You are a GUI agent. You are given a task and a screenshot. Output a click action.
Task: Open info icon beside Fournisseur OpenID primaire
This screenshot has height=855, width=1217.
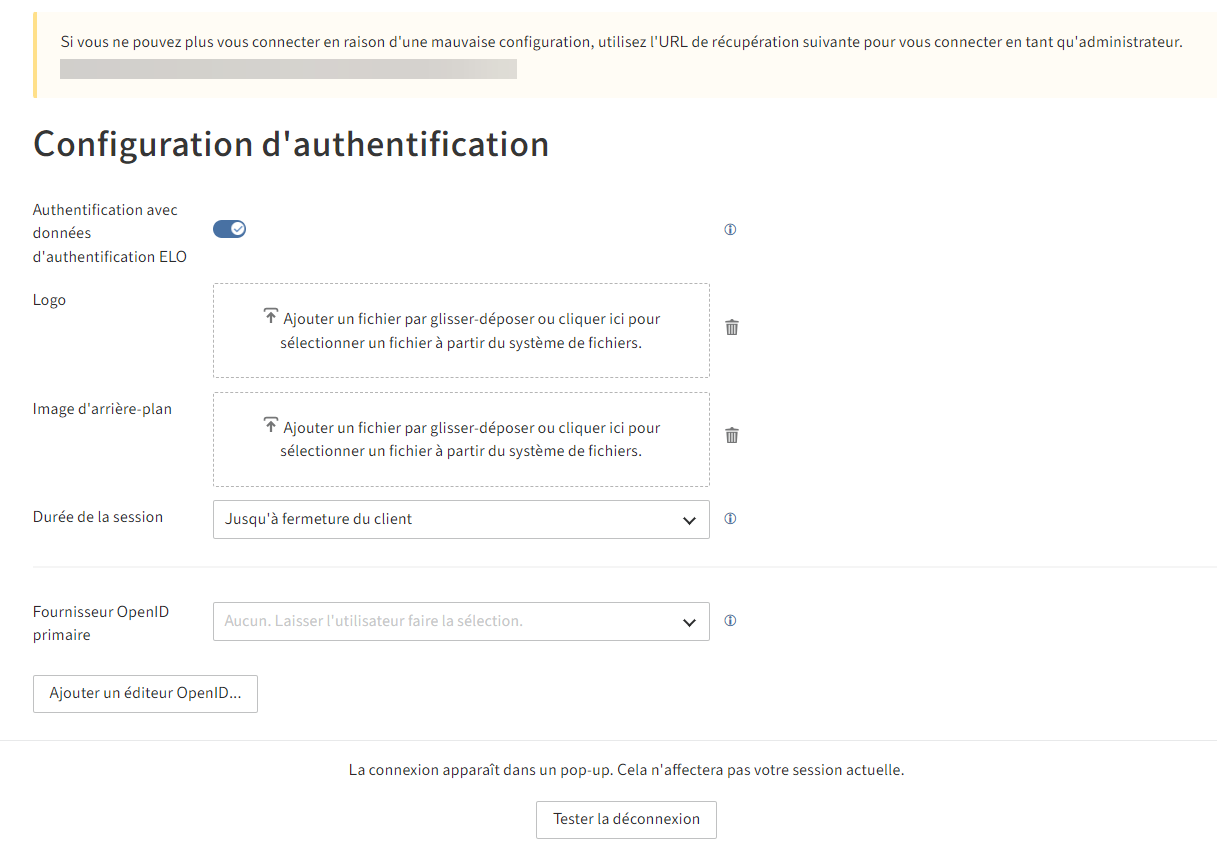(730, 621)
